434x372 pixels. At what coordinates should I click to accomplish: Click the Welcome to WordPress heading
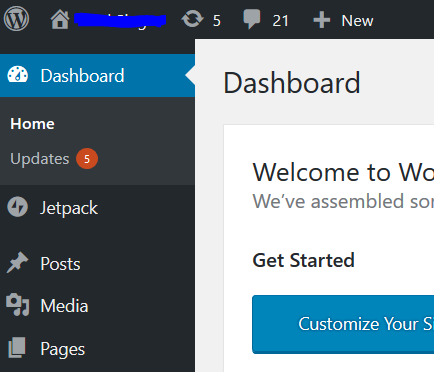pos(343,172)
